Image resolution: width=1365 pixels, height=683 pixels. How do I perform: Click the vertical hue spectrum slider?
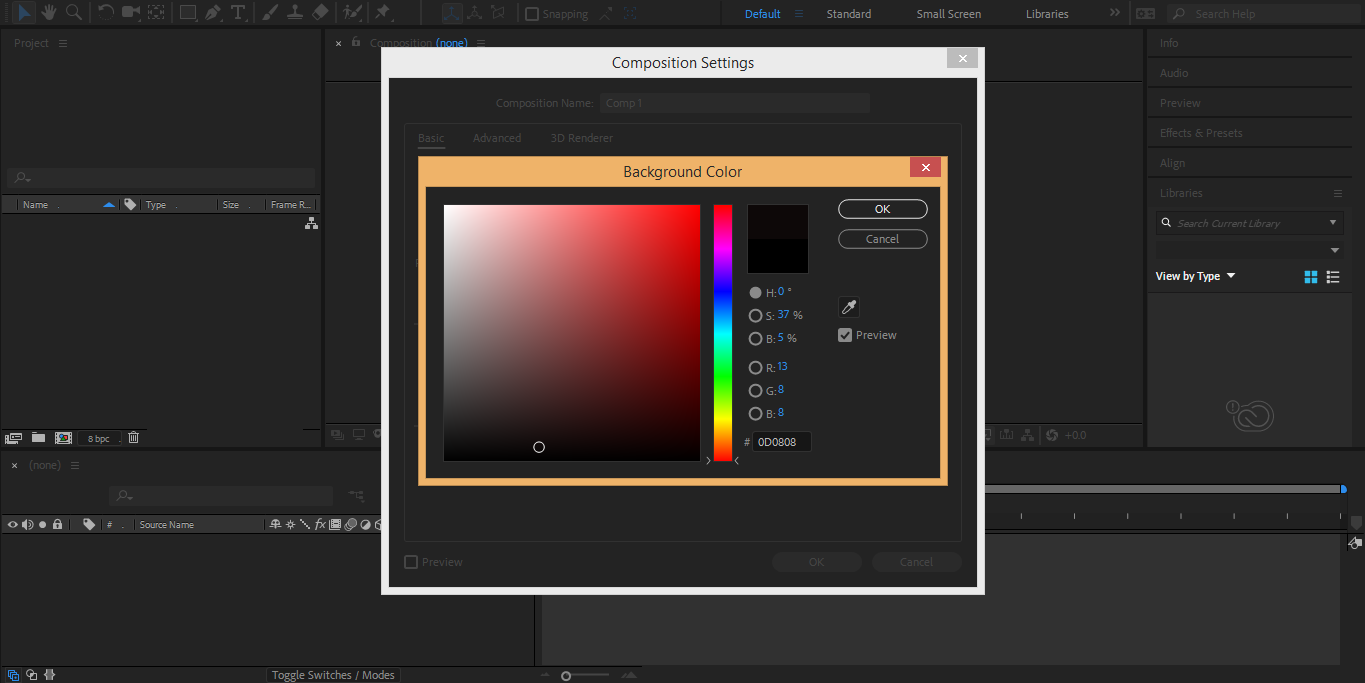point(722,333)
